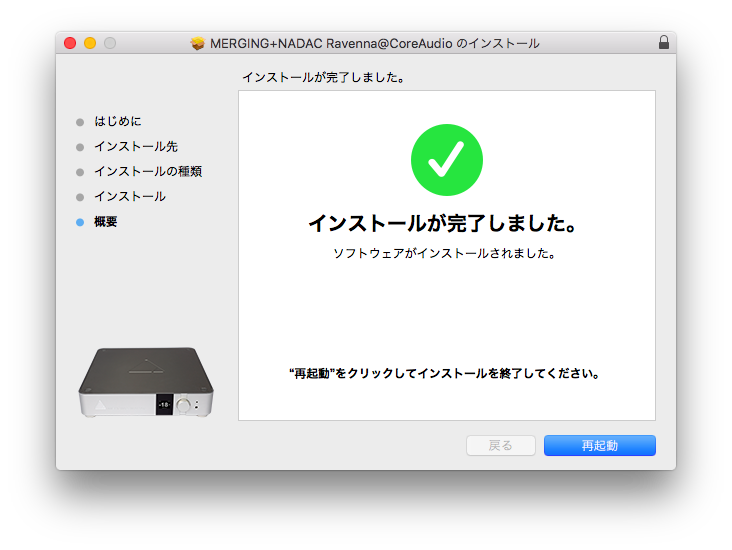
Task: Click the disabled 戻る back button
Action: tap(500, 445)
